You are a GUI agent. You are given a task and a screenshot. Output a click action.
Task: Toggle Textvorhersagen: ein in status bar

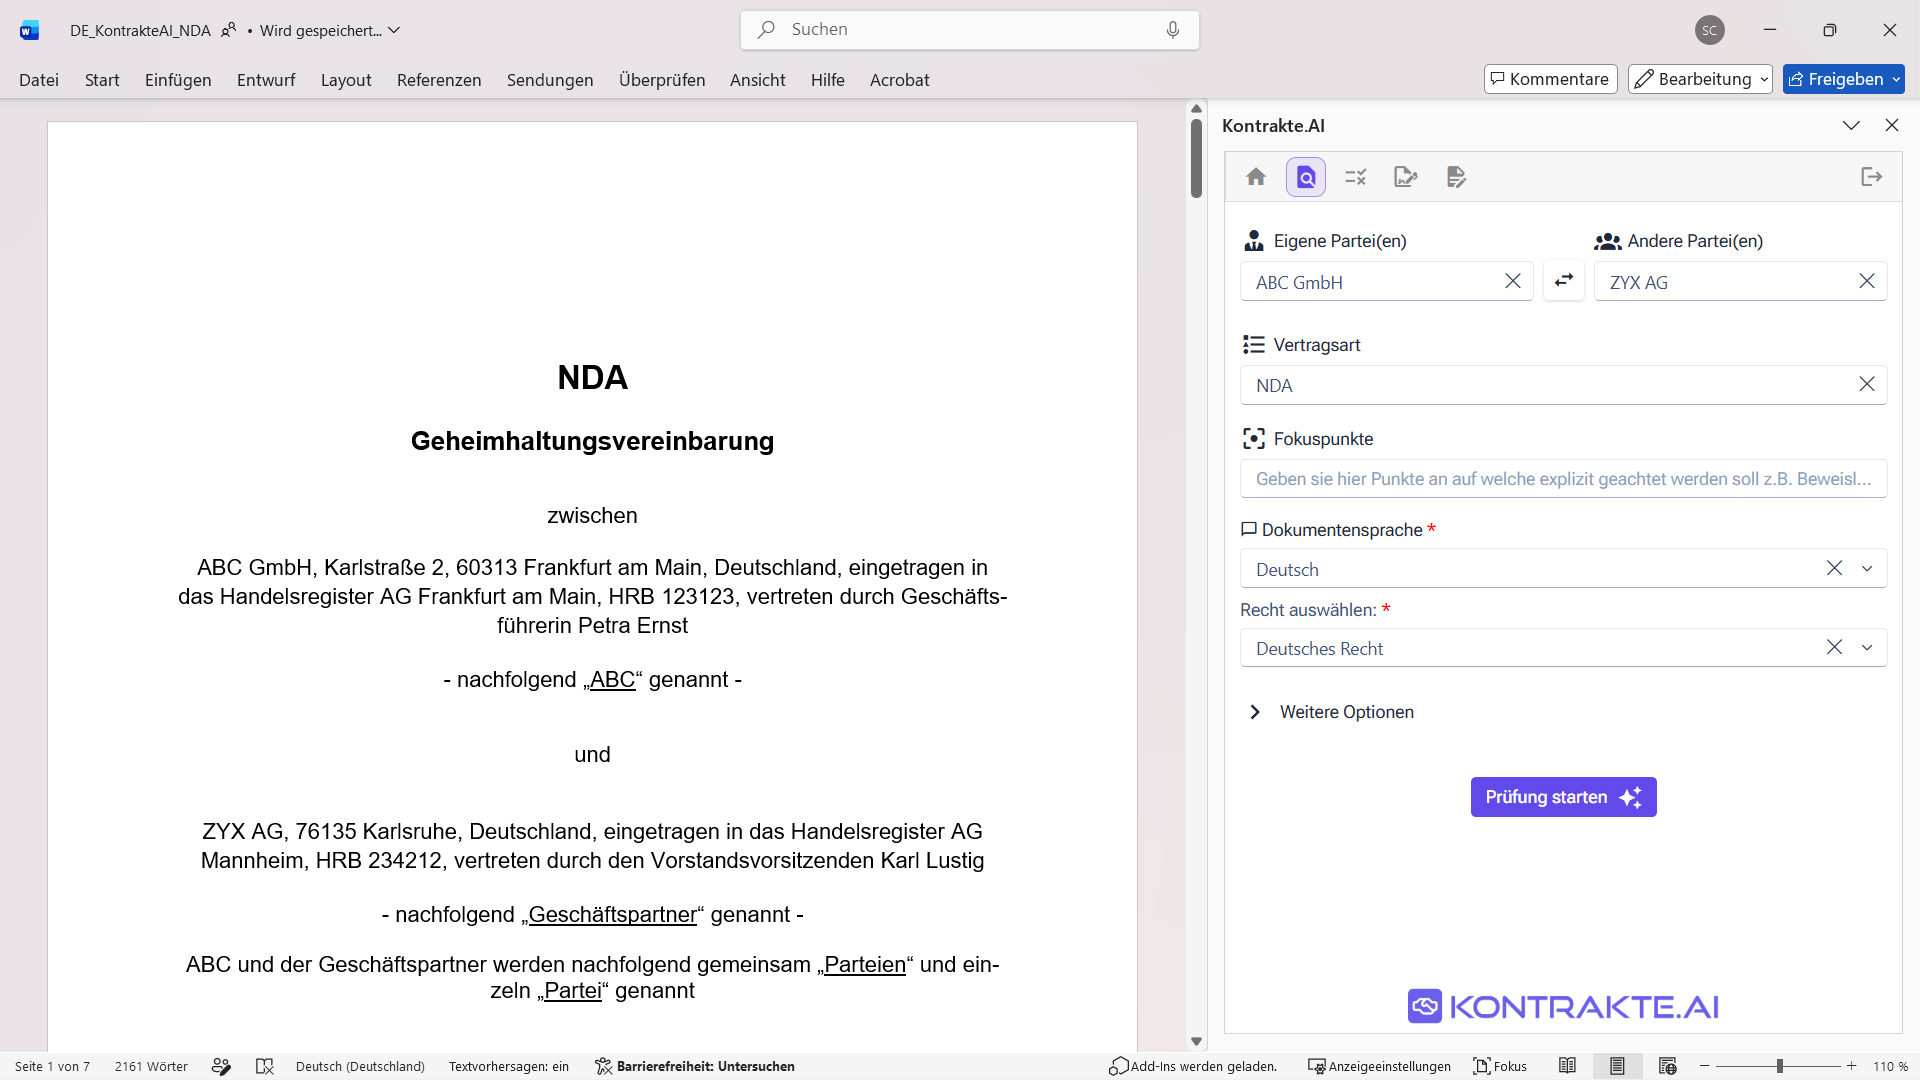509,1066
